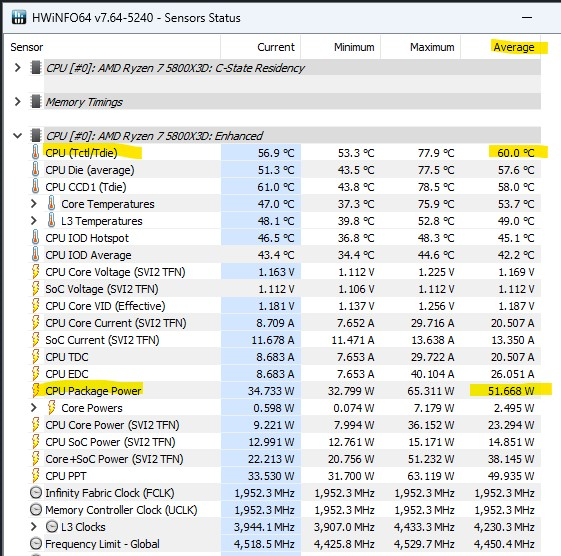Viewport: 561px width, 556px height.
Task: Click clock icon beside Infinity Fabric Clock (FCLK)
Action: point(35,493)
